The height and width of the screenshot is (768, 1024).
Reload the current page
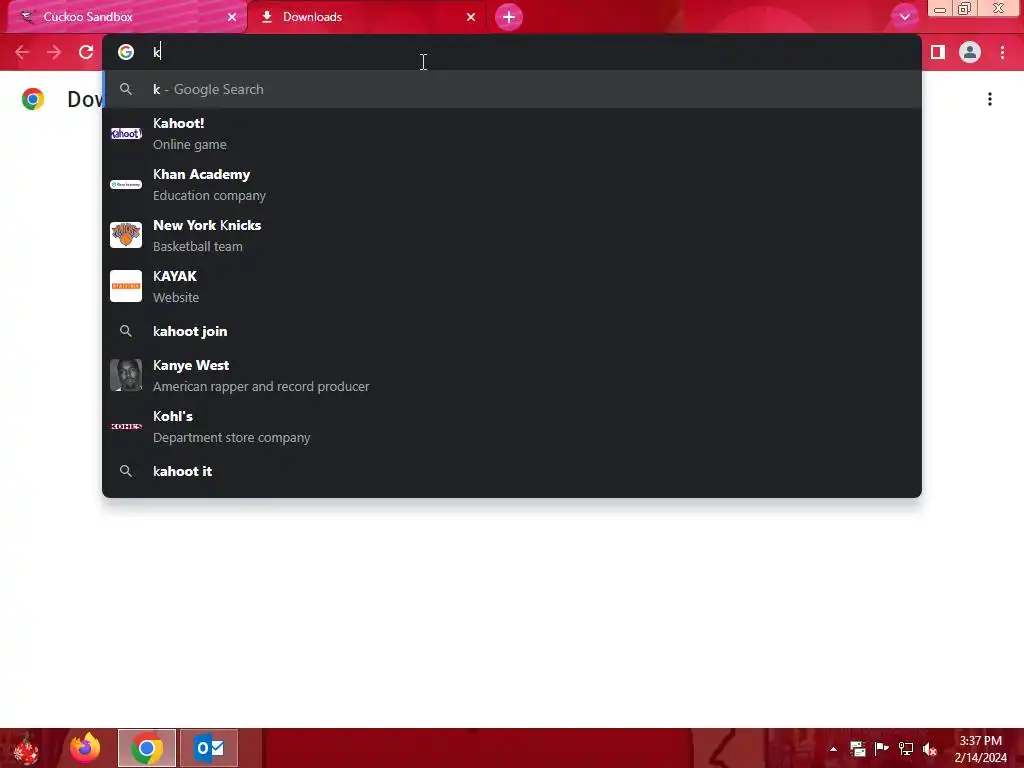point(86,52)
